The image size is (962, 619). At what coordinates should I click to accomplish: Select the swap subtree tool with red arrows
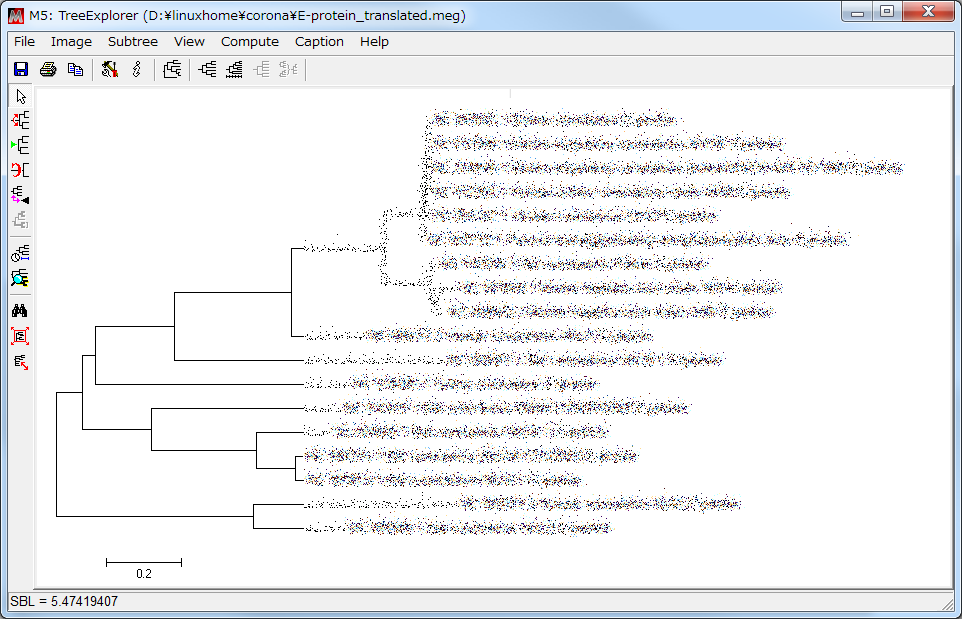pos(21,120)
